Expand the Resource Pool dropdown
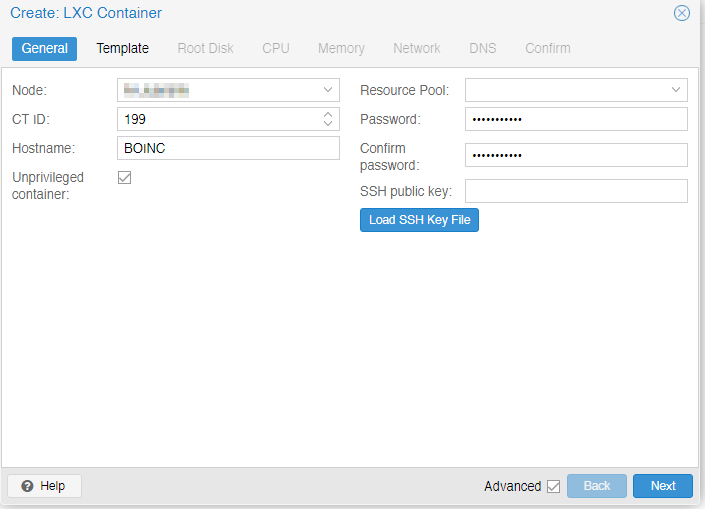The image size is (705, 509). (x=676, y=90)
